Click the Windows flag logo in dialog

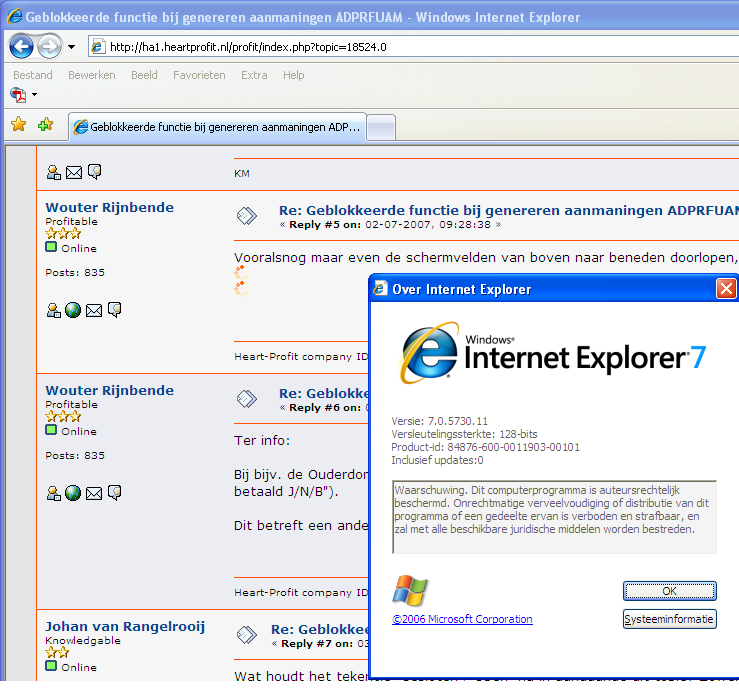pos(410,590)
